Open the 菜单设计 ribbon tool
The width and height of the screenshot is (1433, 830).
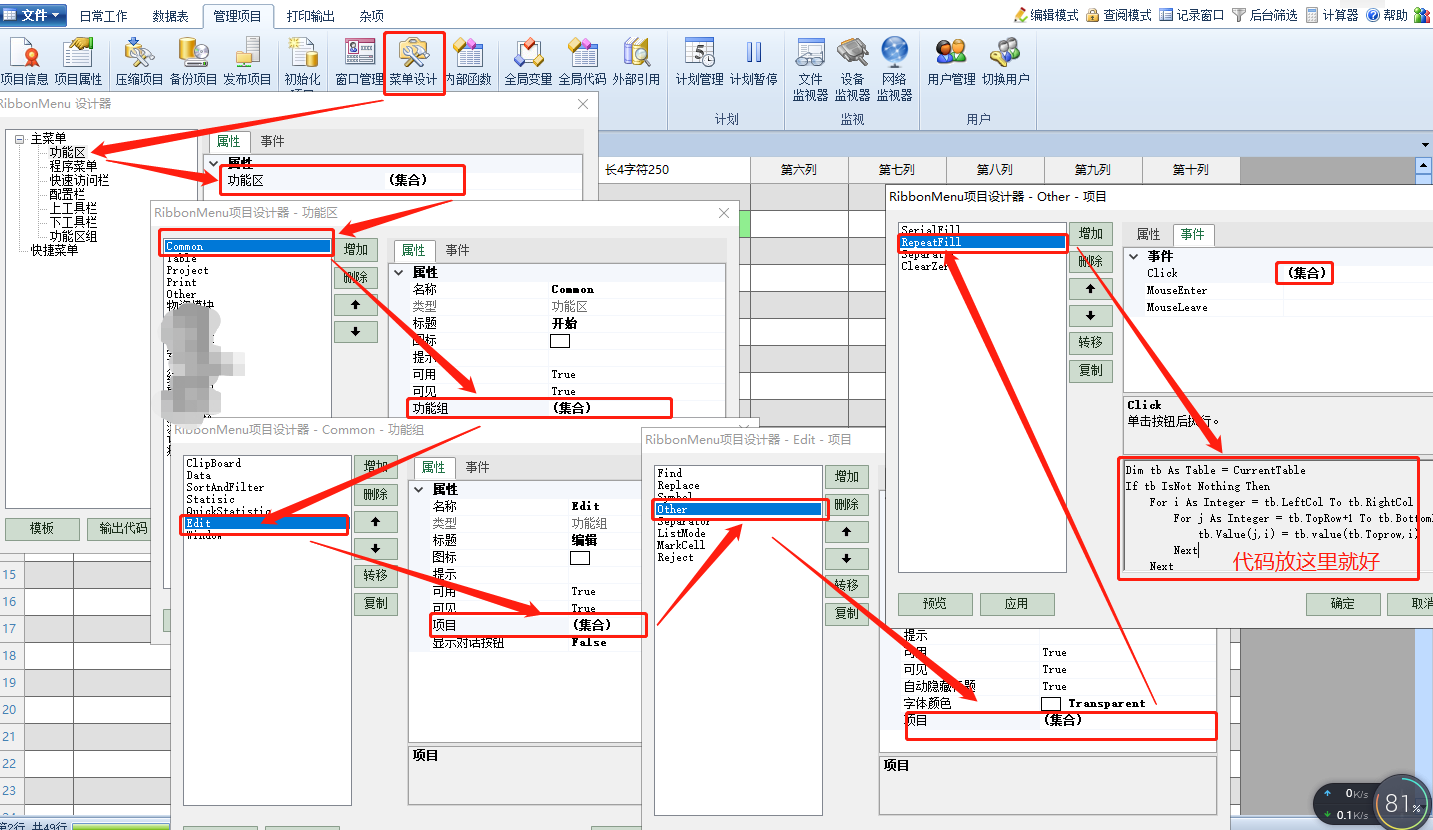pos(414,62)
